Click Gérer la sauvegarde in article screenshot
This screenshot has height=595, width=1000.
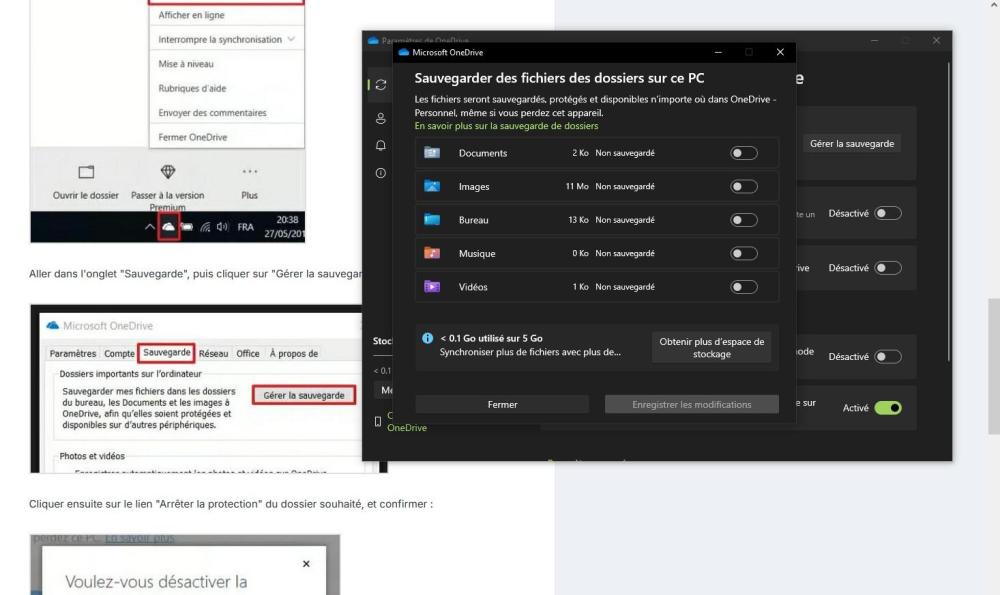(304, 395)
